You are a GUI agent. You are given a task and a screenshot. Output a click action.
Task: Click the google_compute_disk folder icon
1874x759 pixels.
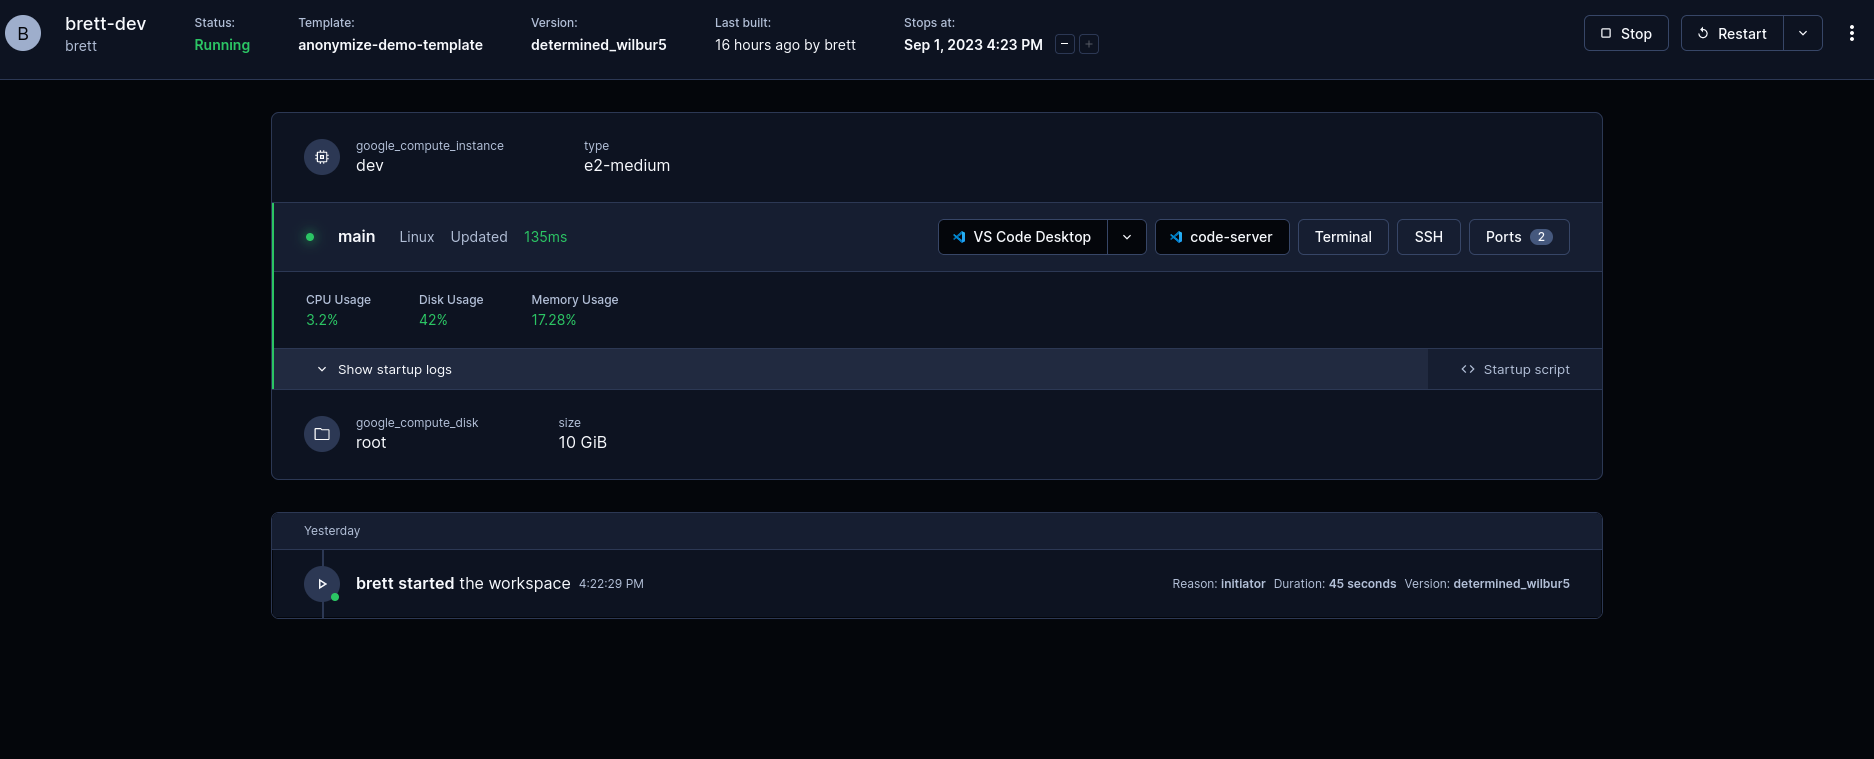point(322,434)
